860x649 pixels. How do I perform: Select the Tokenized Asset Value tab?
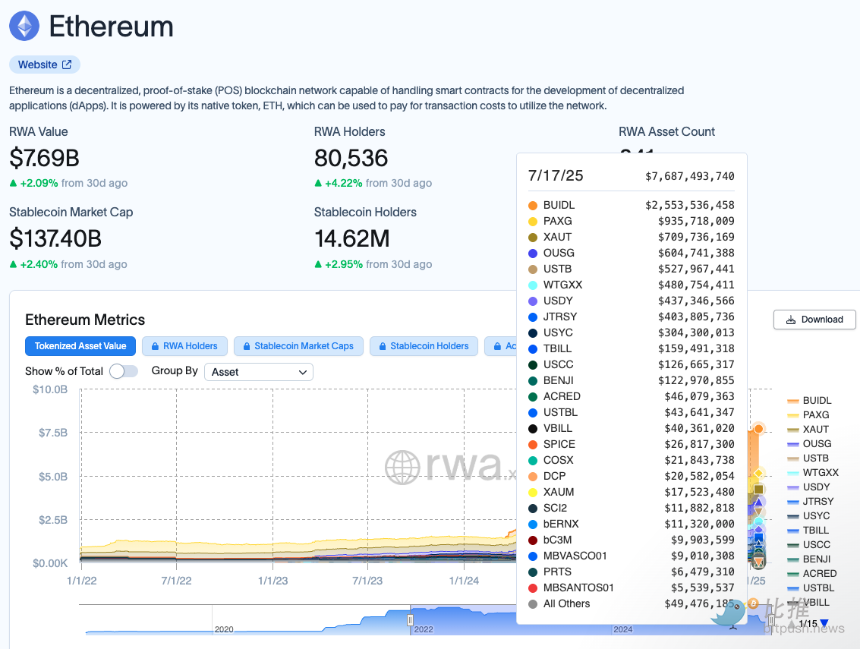(80, 346)
